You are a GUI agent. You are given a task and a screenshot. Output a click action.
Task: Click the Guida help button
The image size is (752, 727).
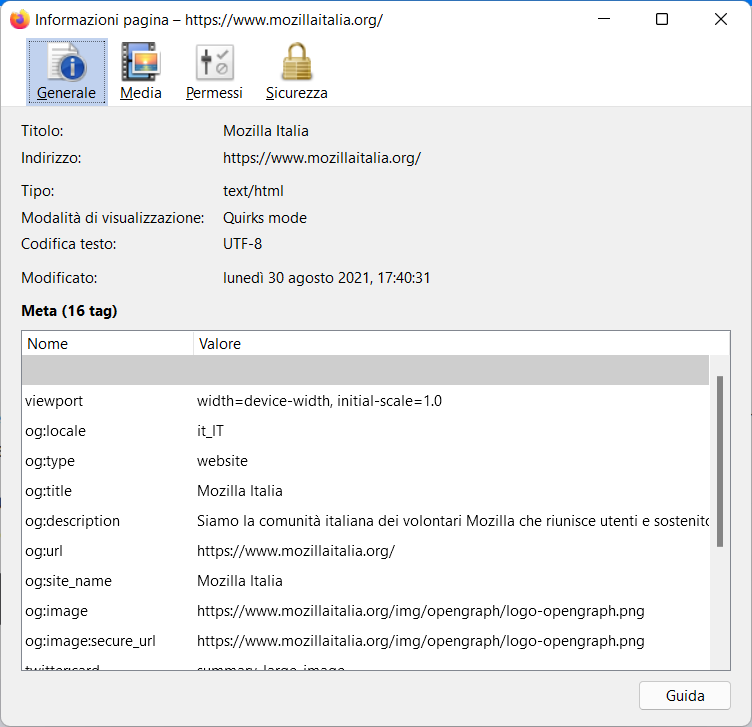point(684,695)
